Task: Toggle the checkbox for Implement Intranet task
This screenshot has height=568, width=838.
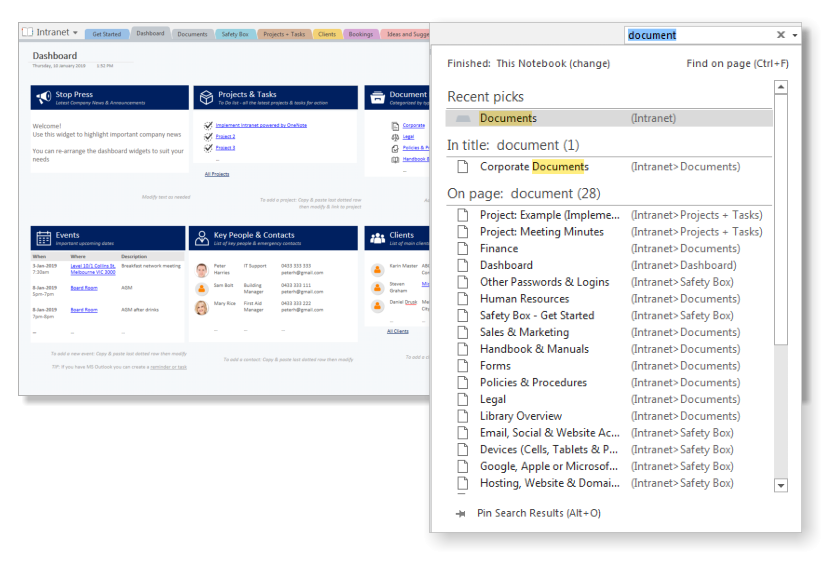Action: coord(208,126)
